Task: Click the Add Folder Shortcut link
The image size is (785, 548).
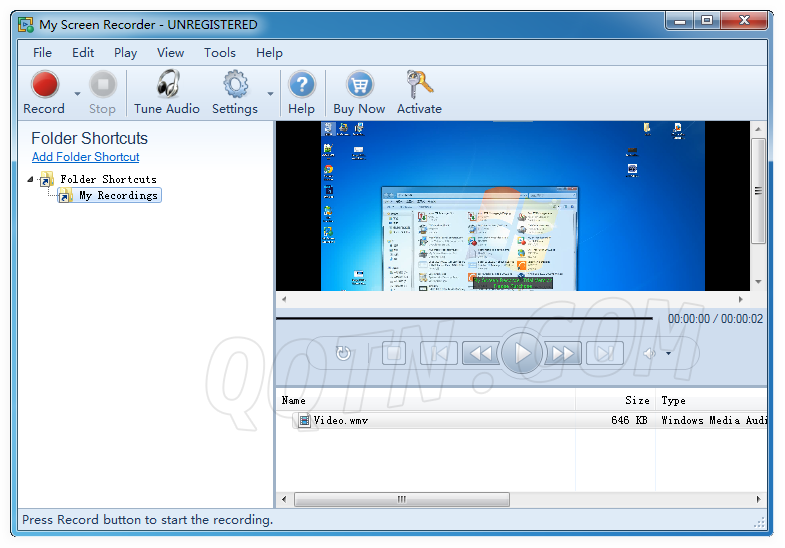Action: coord(85,157)
